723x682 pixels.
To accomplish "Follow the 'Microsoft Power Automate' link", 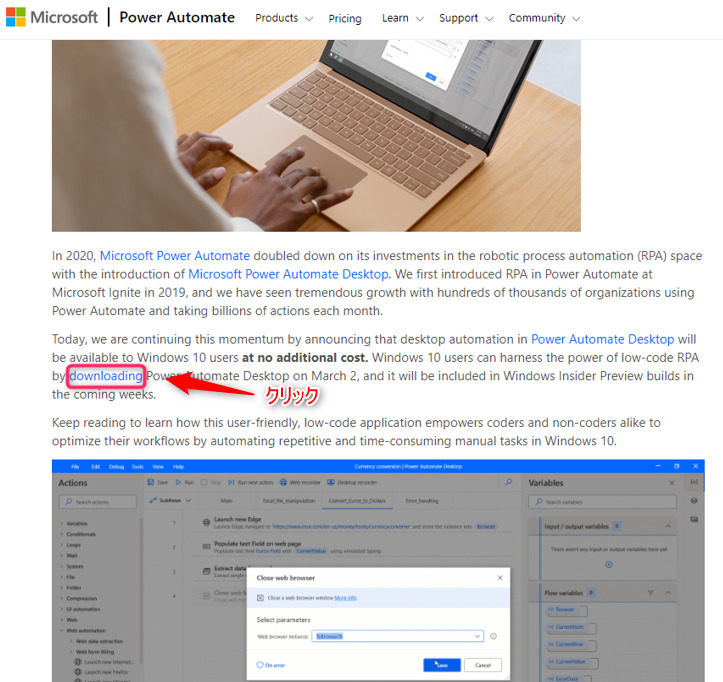I will 175,255.
